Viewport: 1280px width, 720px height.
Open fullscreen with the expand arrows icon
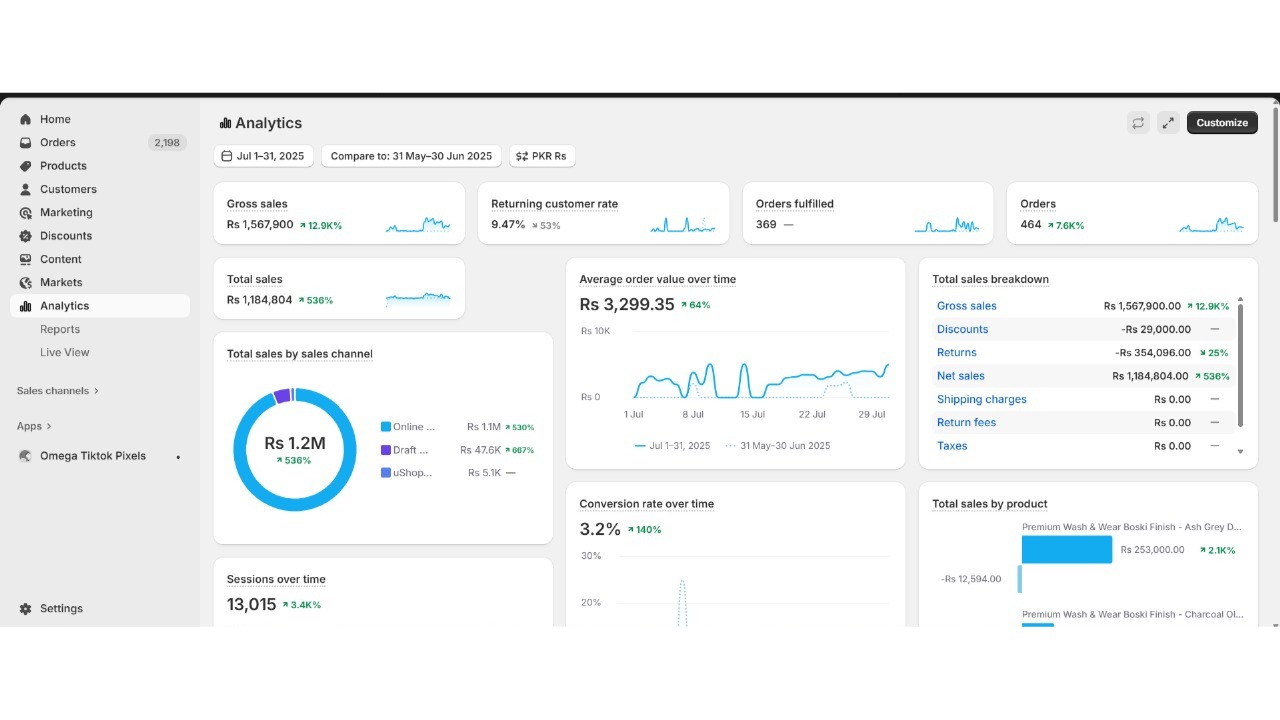click(x=1168, y=123)
